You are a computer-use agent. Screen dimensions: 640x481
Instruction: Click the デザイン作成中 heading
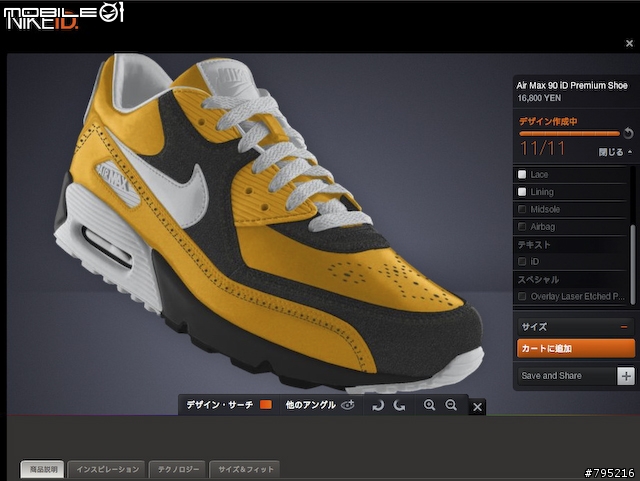[548, 121]
